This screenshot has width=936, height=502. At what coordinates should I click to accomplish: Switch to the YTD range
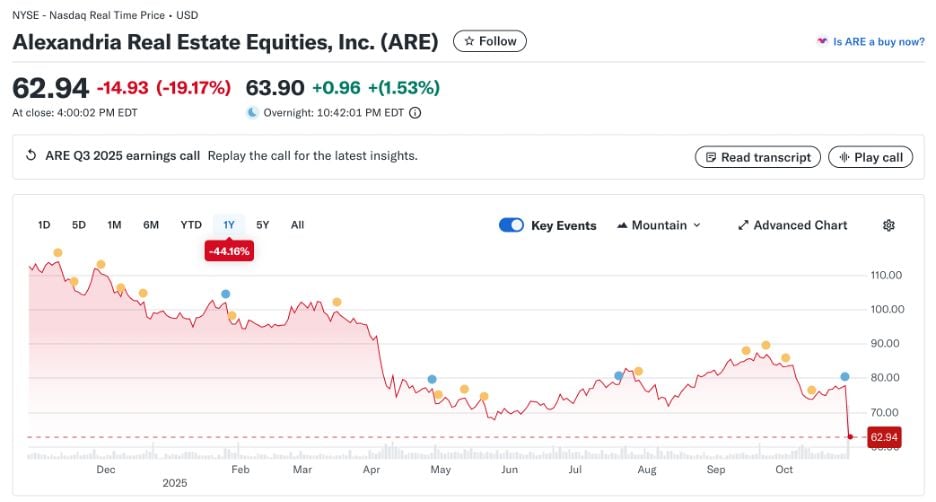point(190,225)
